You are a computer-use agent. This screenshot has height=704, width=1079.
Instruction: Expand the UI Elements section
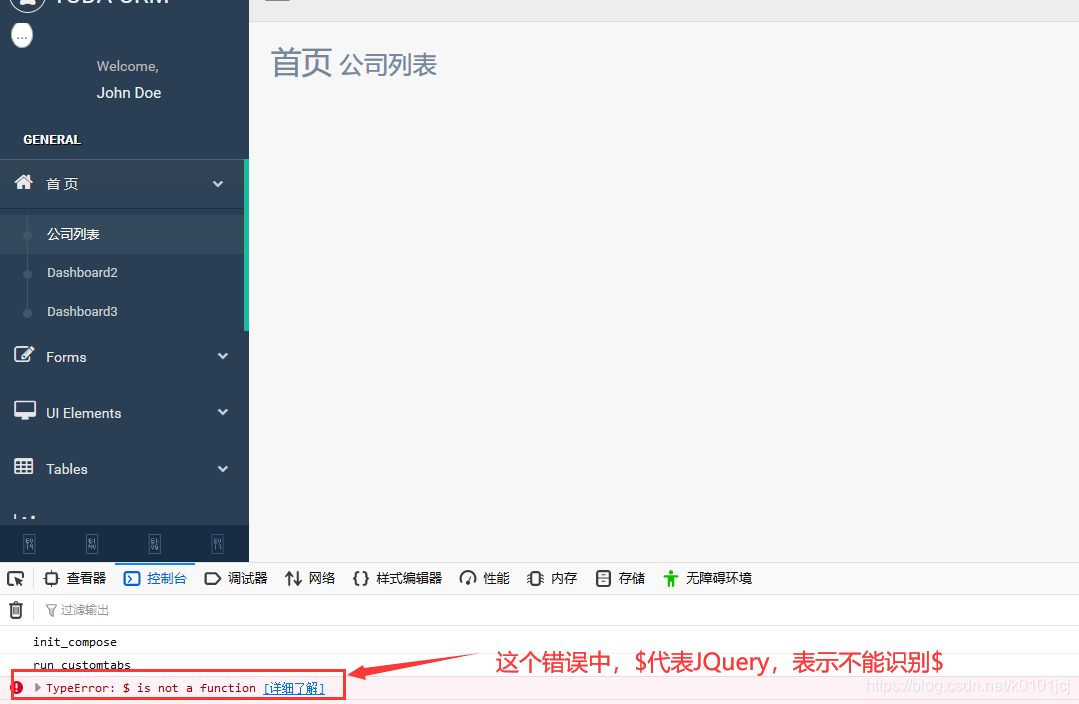(222, 411)
